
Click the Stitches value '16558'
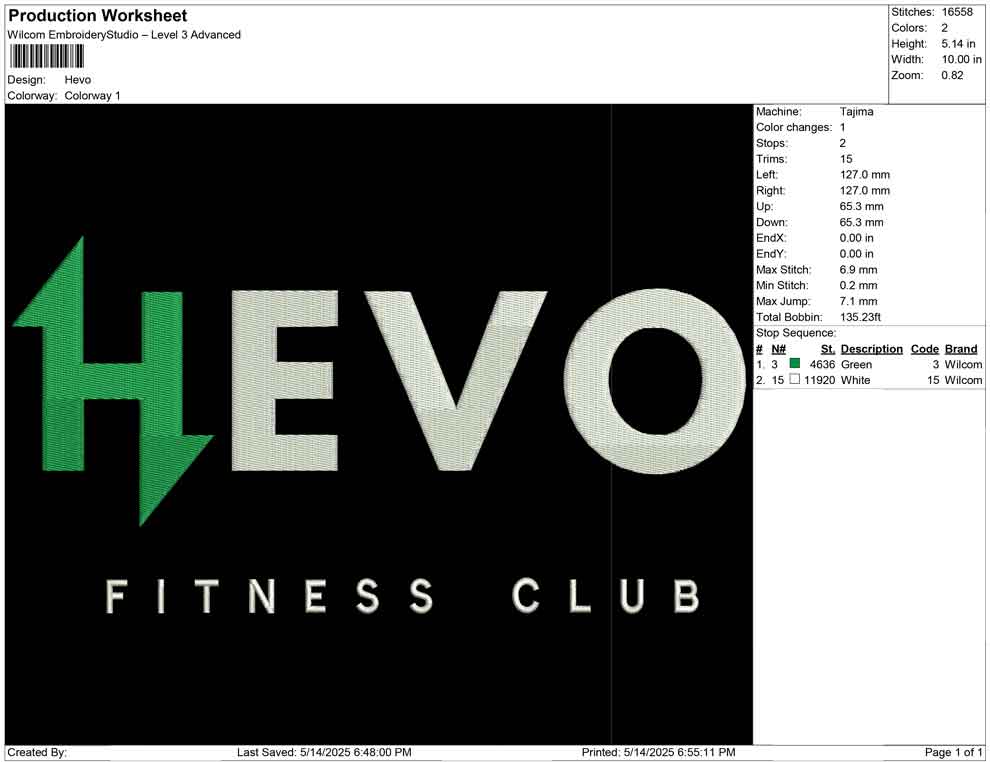957,12
